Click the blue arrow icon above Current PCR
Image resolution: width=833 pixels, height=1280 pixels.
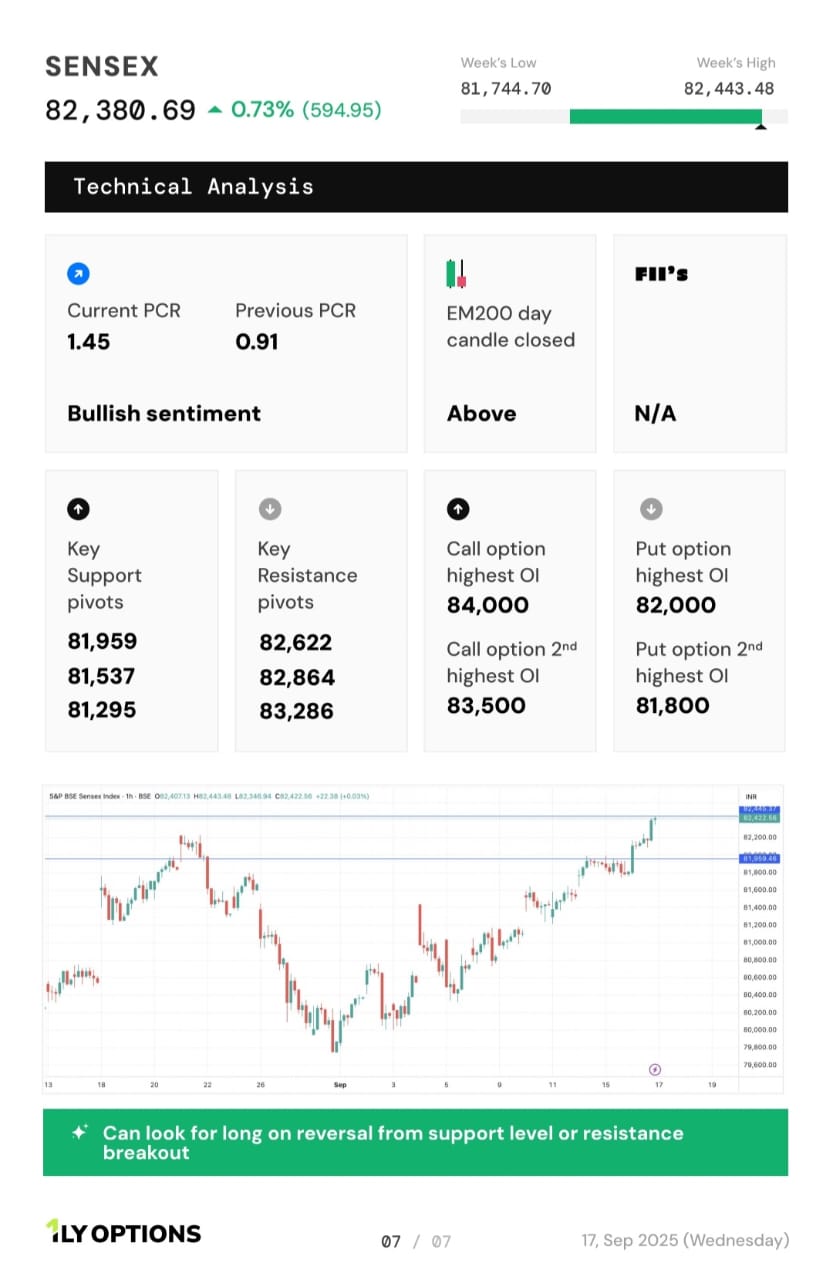tap(78, 273)
